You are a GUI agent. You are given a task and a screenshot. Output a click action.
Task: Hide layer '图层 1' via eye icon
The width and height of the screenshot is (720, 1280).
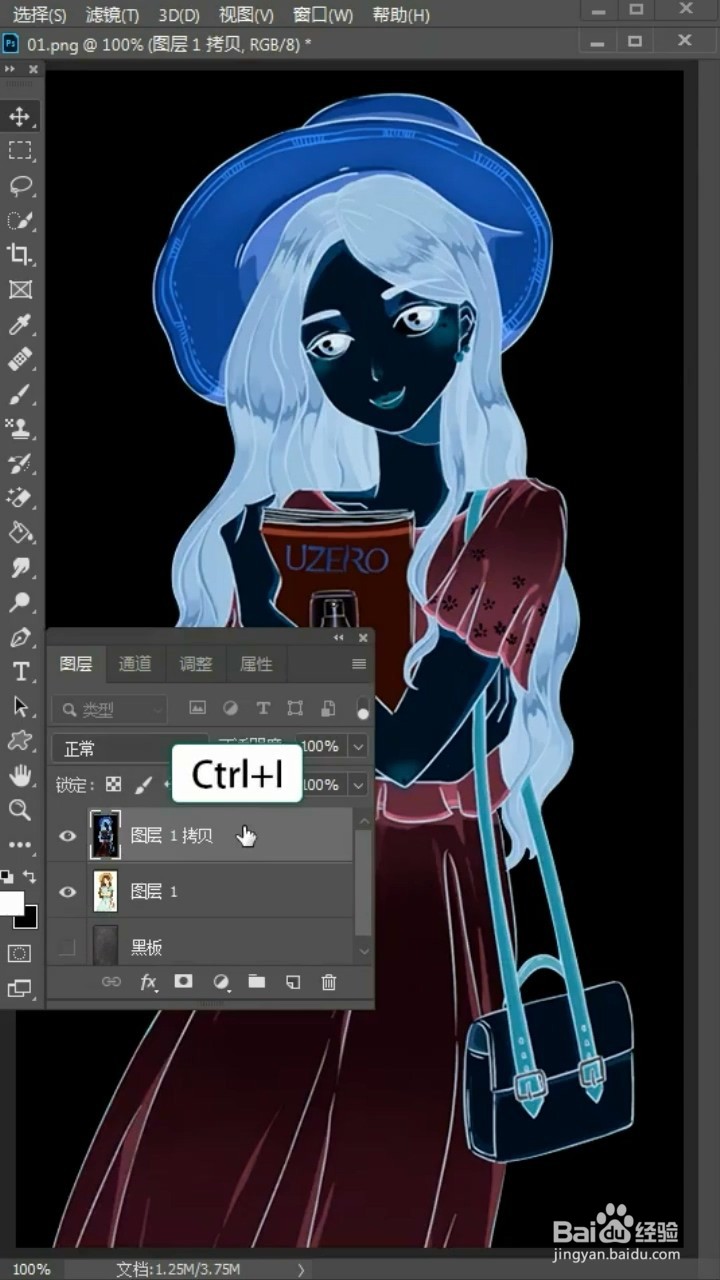[68, 891]
